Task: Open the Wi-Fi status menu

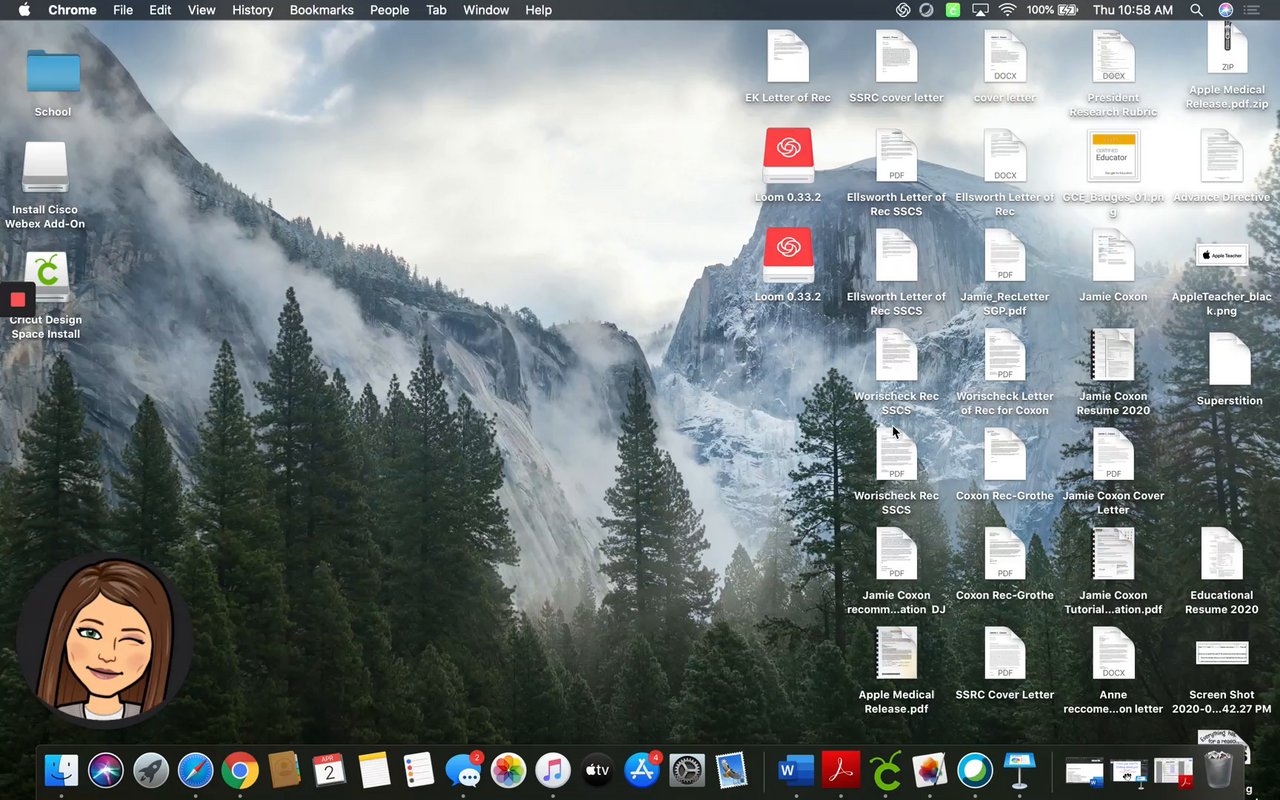Action: tap(1007, 10)
